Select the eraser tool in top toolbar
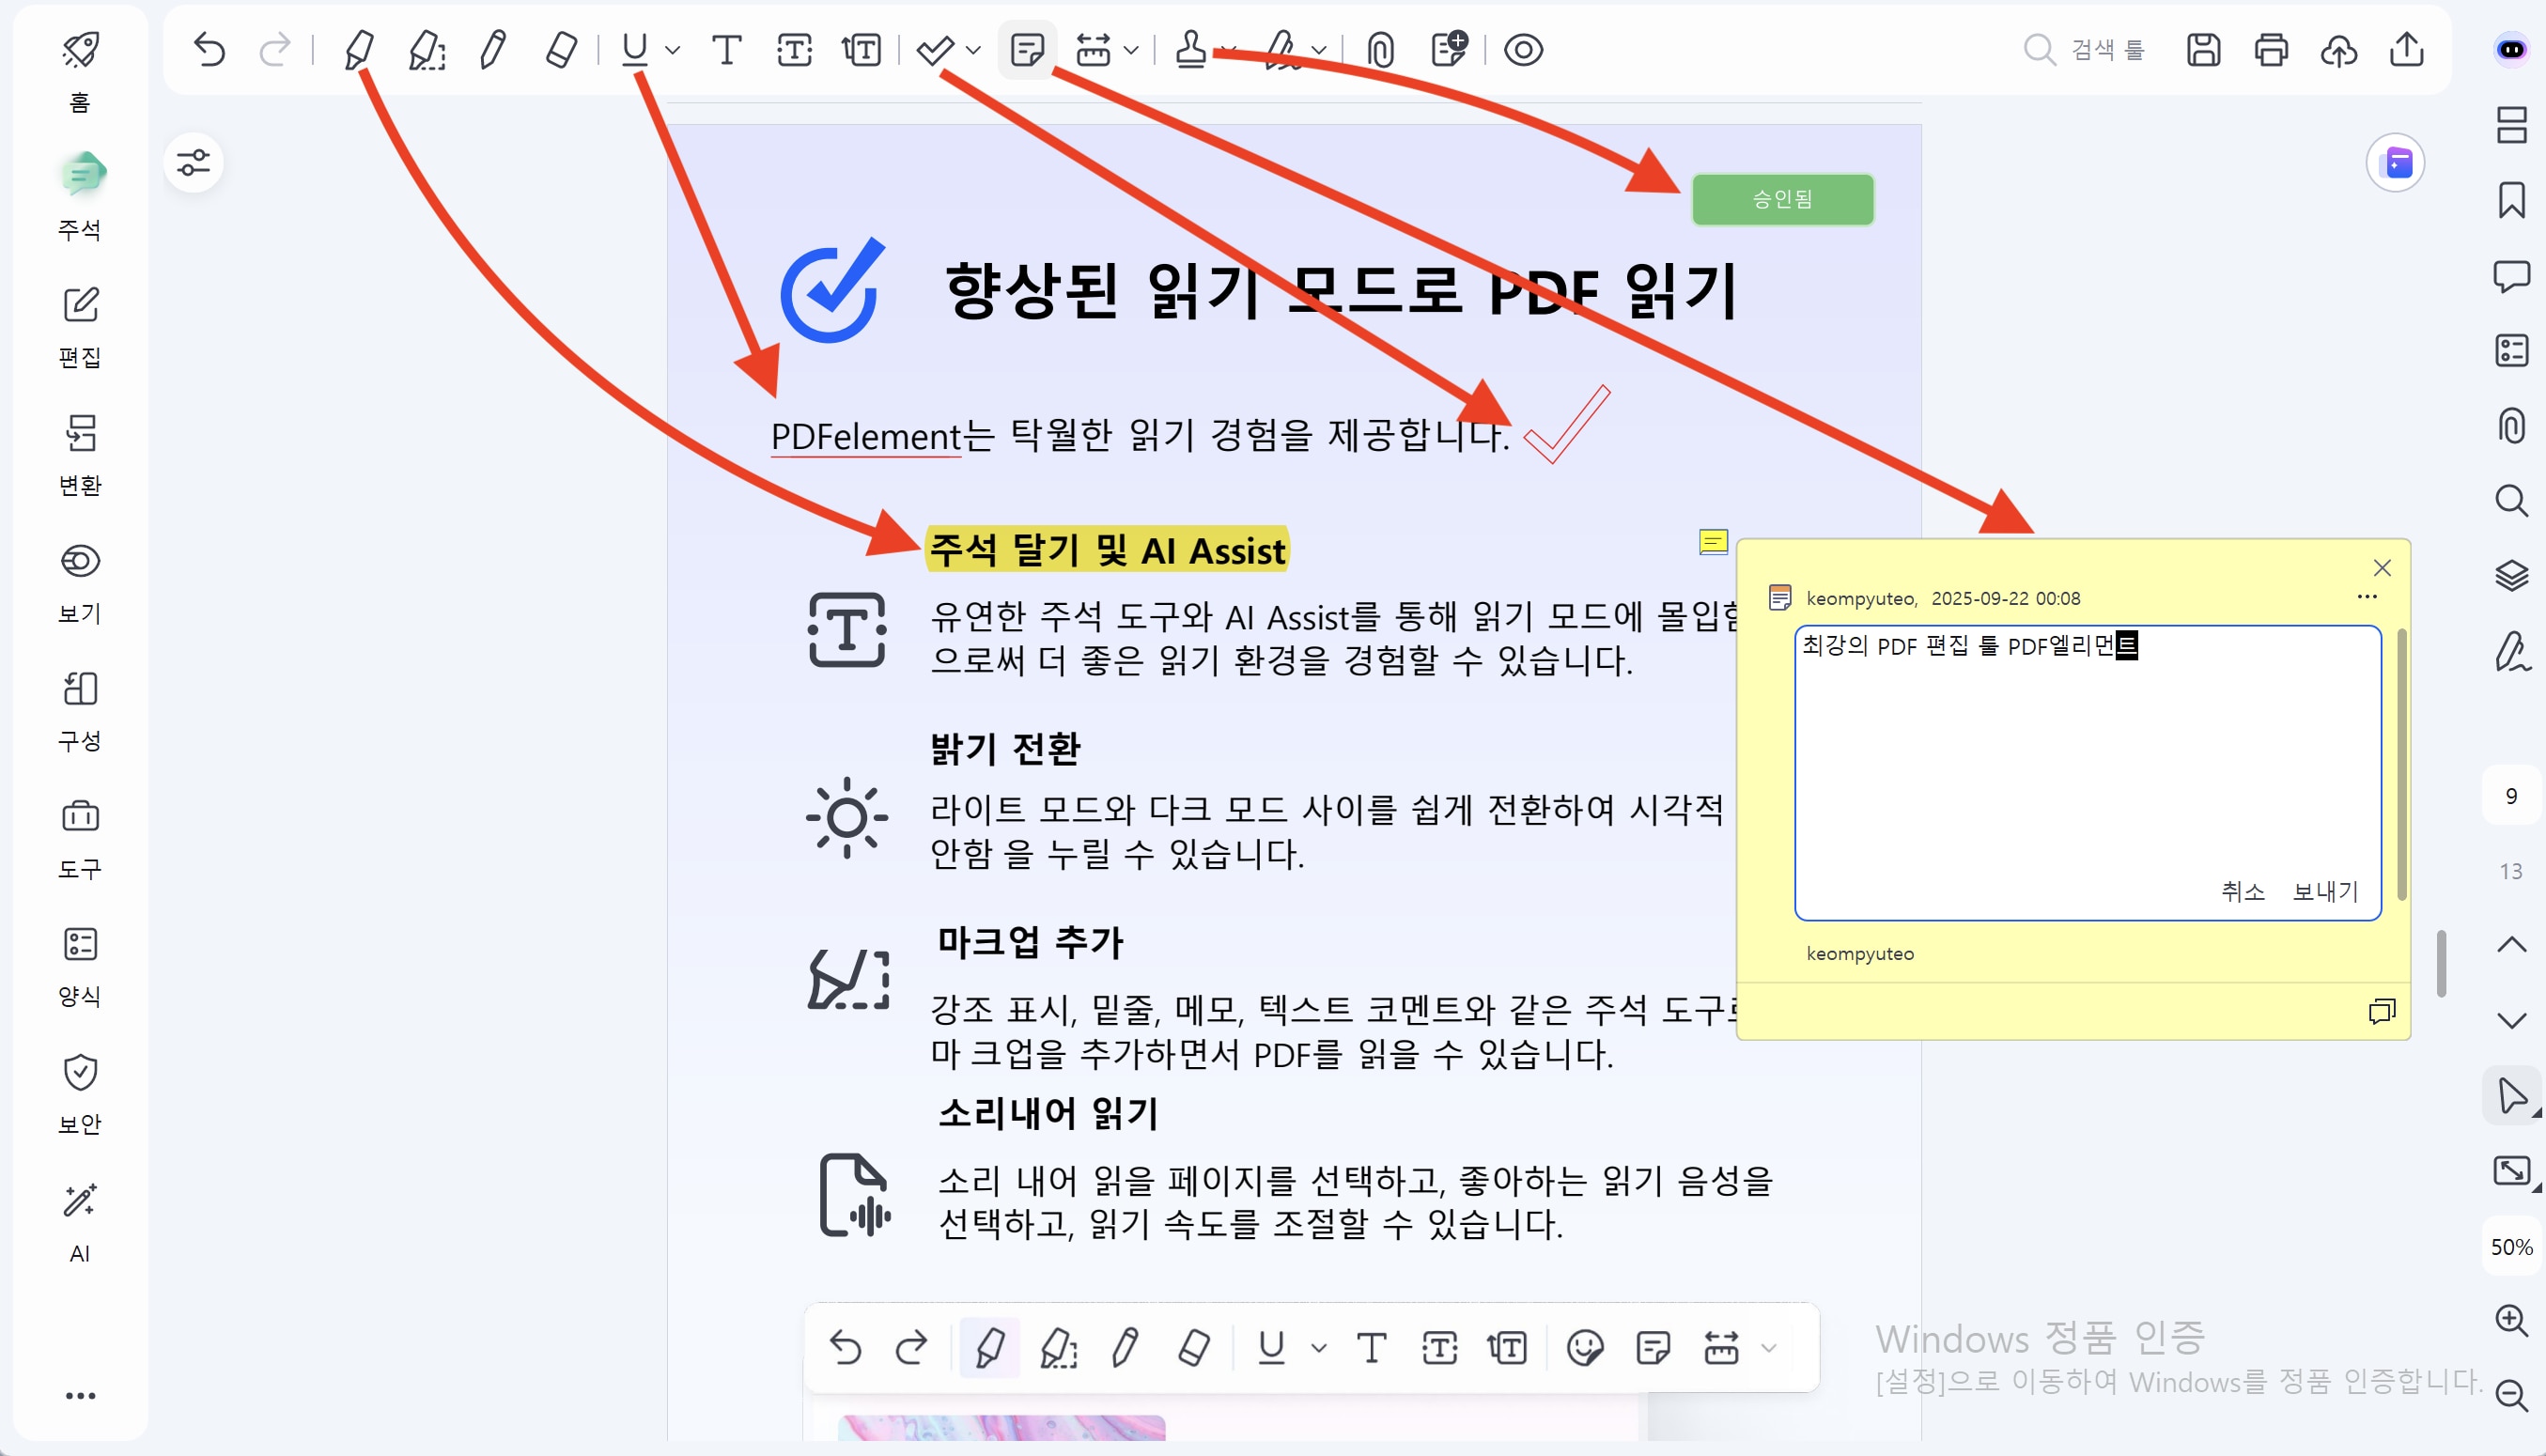 pos(561,49)
